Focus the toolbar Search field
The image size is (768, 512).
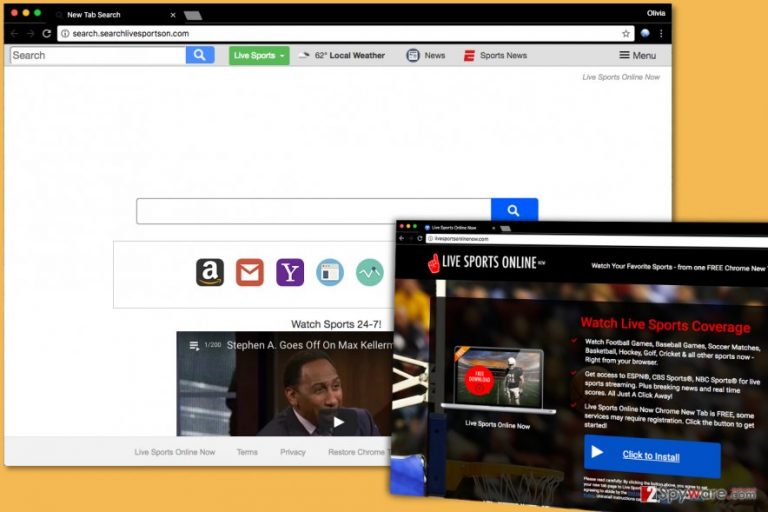[x=98, y=55]
